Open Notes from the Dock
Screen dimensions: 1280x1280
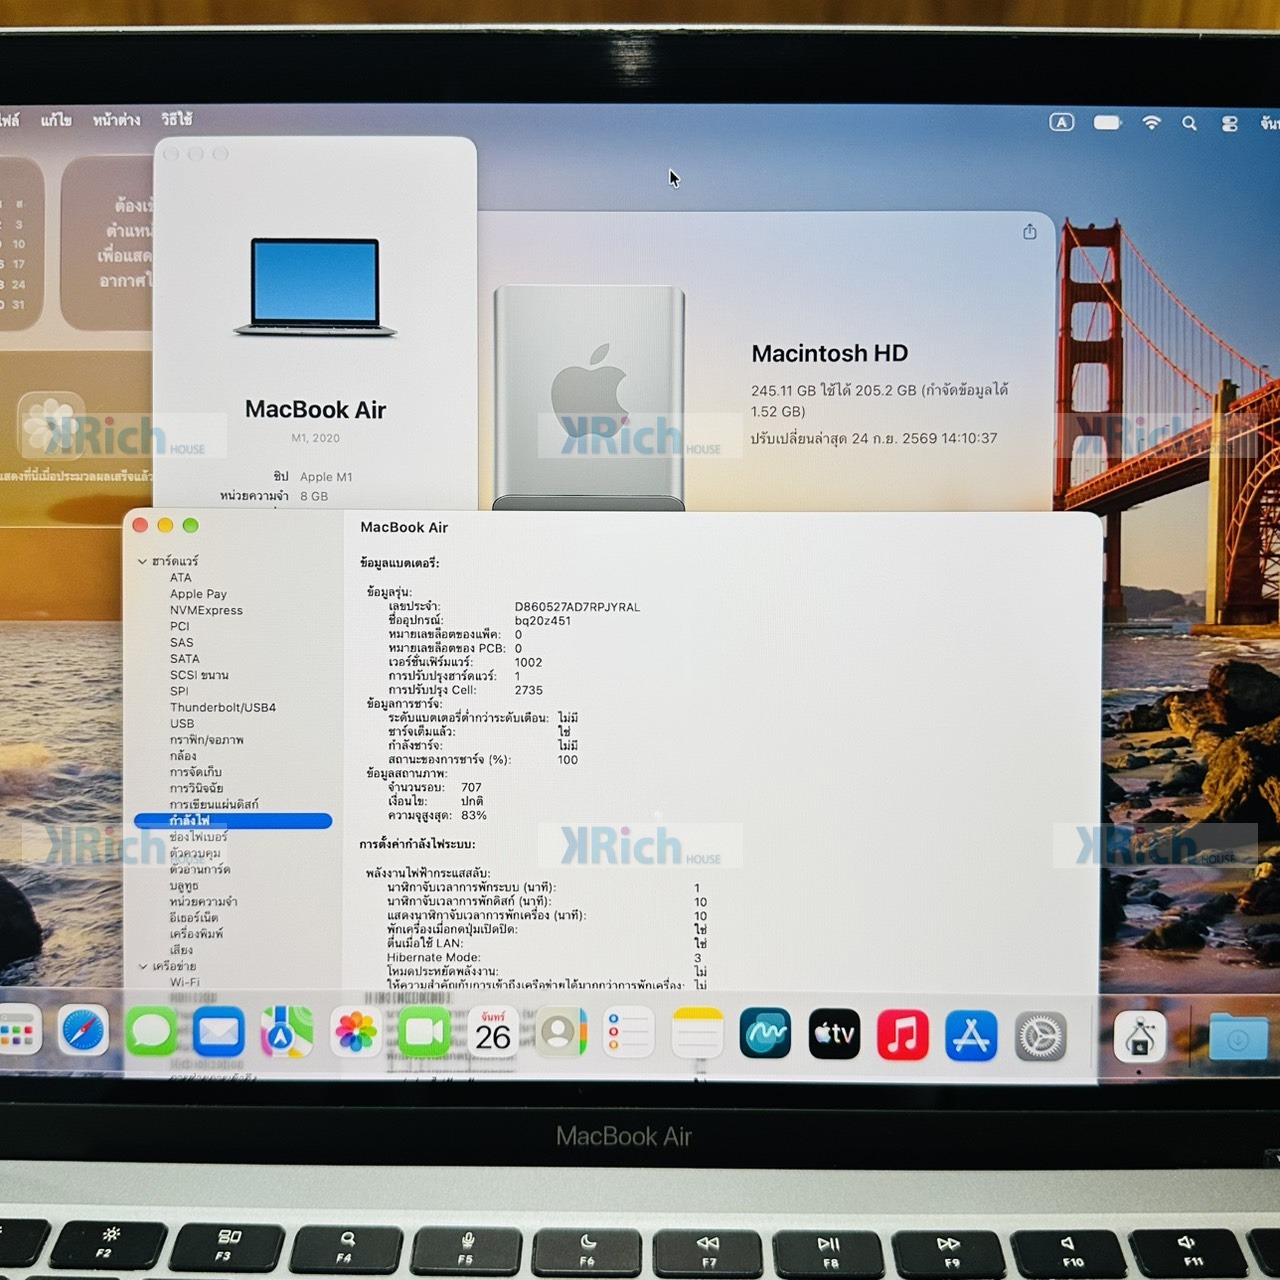[x=697, y=1035]
